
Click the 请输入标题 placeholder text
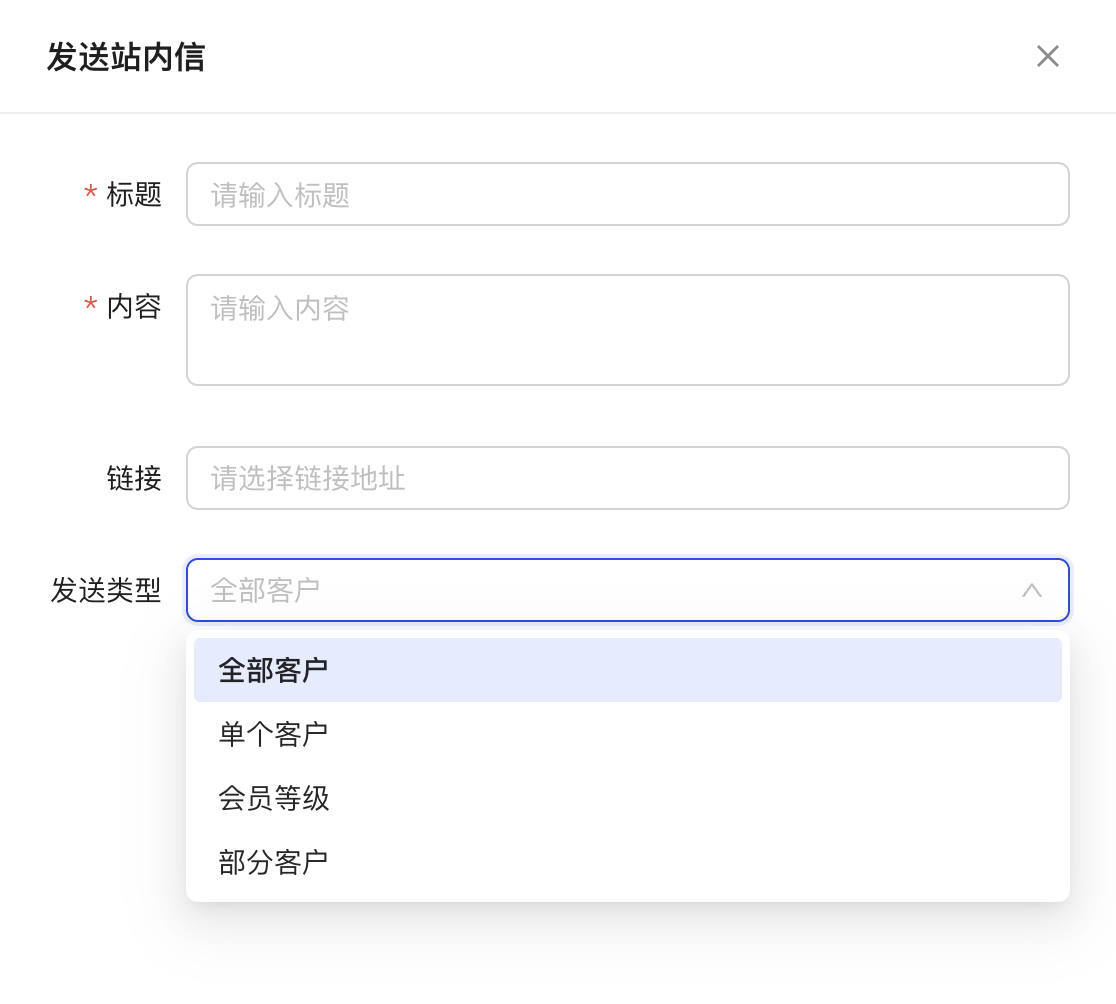pos(280,194)
